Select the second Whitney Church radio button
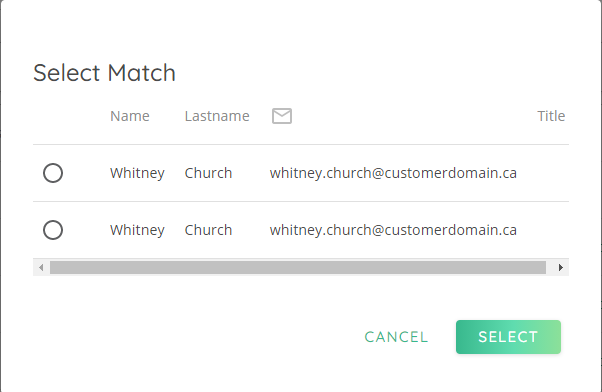This screenshot has width=602, height=392. (x=53, y=230)
